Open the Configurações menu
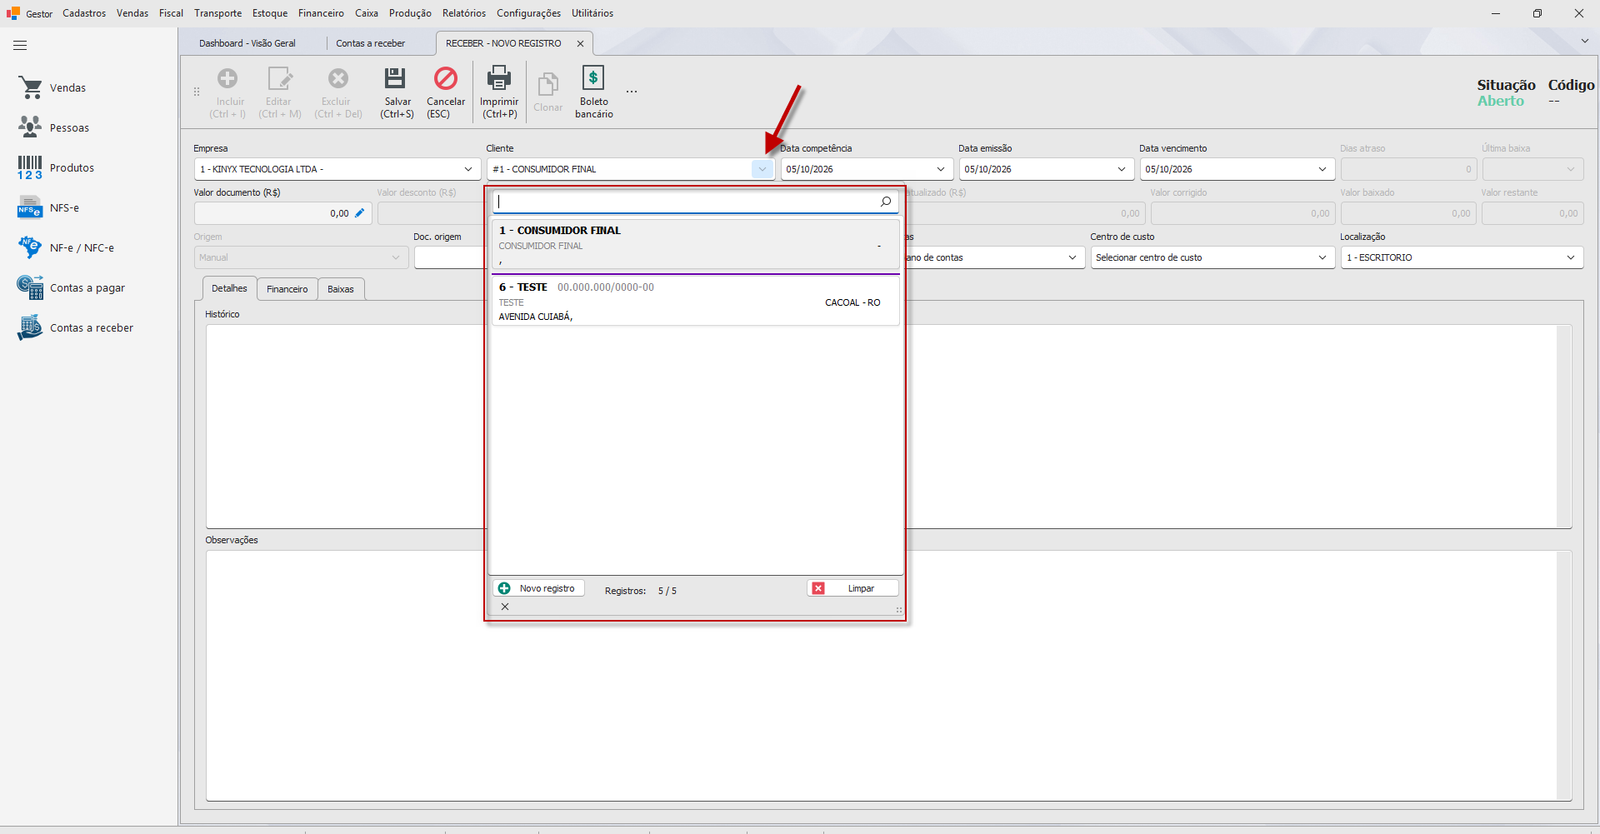The height and width of the screenshot is (834, 1600). pyautogui.click(x=529, y=13)
